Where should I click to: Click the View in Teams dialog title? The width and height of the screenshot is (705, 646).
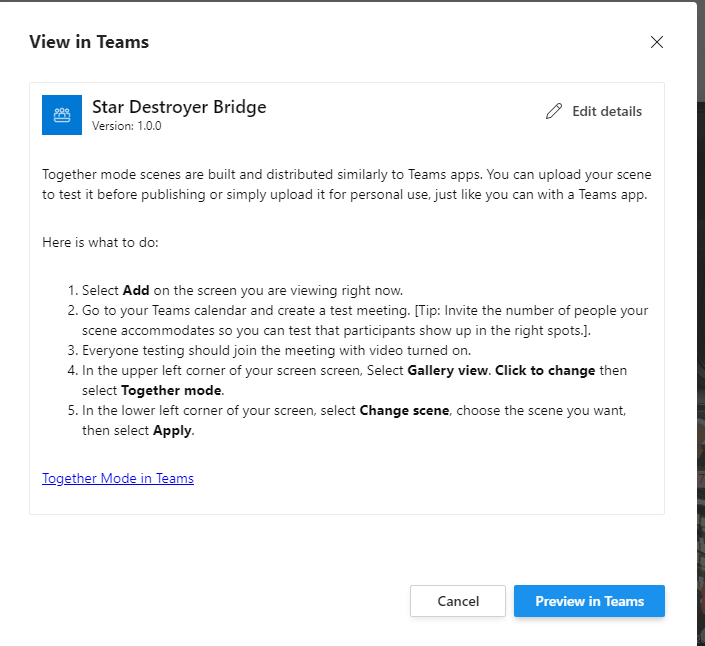[x=89, y=42]
